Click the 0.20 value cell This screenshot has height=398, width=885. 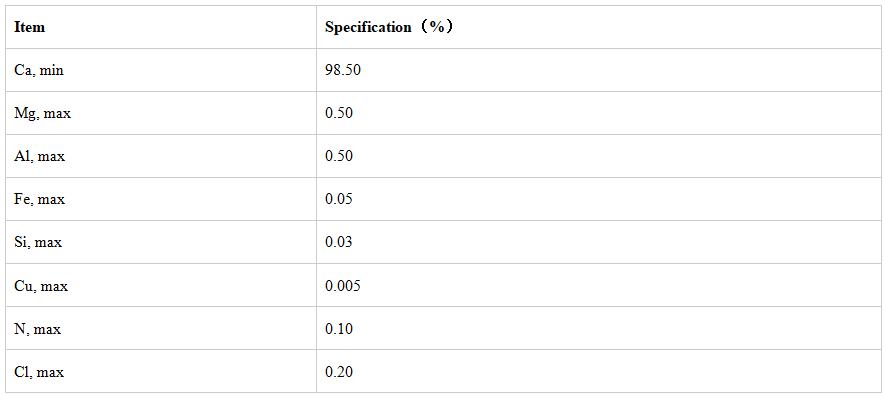[x=599, y=371]
